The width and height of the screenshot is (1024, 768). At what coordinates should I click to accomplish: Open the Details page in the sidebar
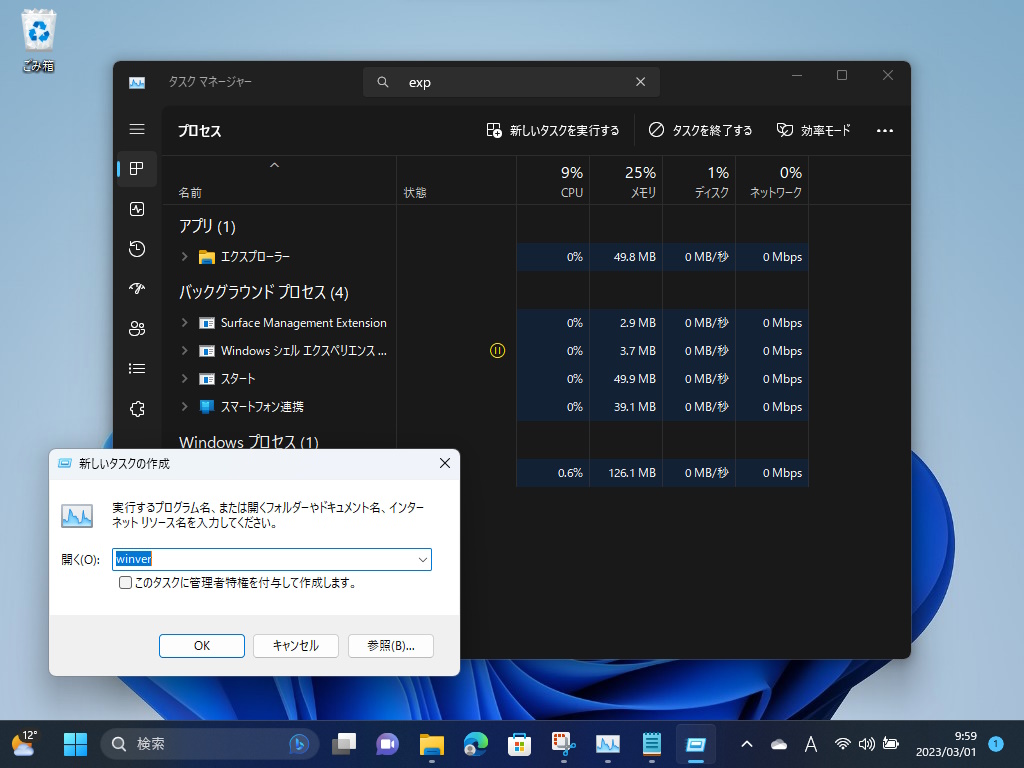point(137,368)
